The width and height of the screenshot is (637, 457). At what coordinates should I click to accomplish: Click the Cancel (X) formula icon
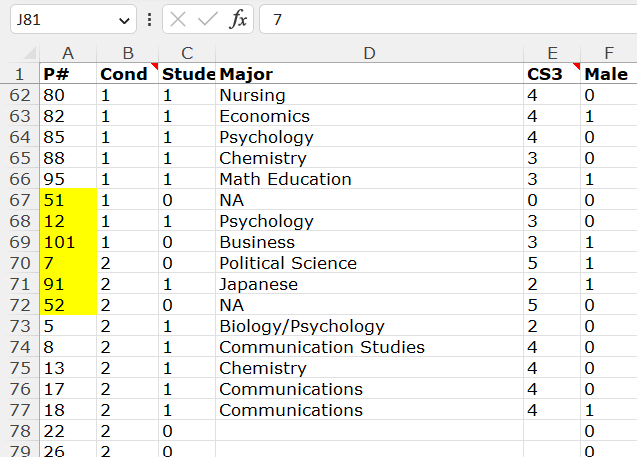click(178, 20)
